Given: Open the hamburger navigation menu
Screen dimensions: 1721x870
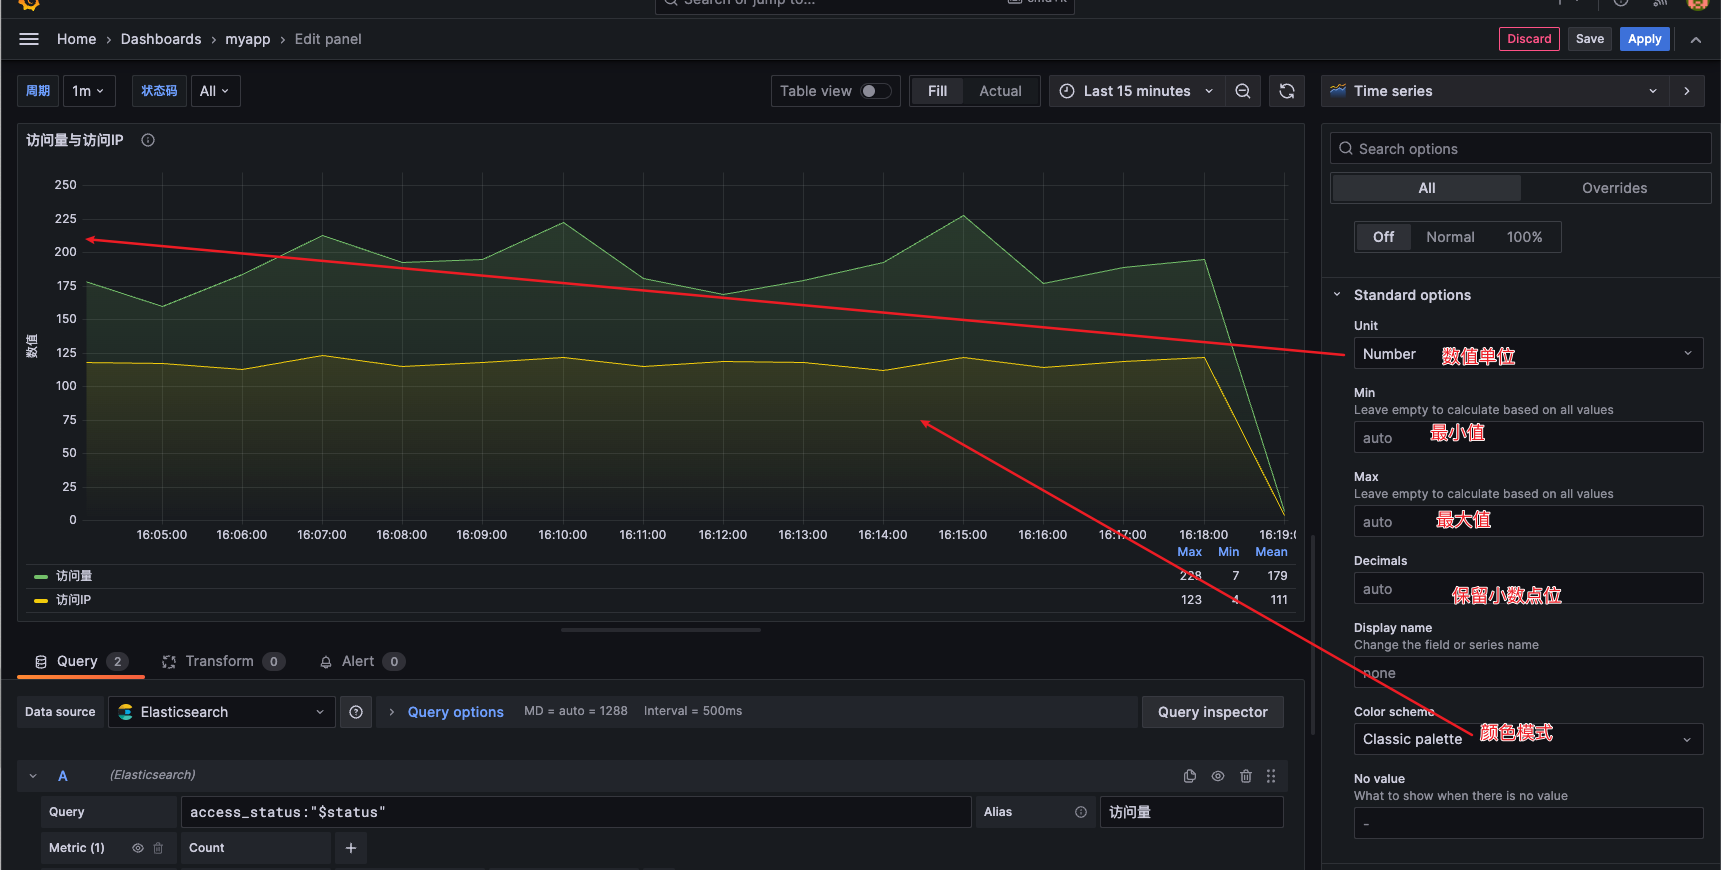Looking at the screenshot, I should coord(29,39).
